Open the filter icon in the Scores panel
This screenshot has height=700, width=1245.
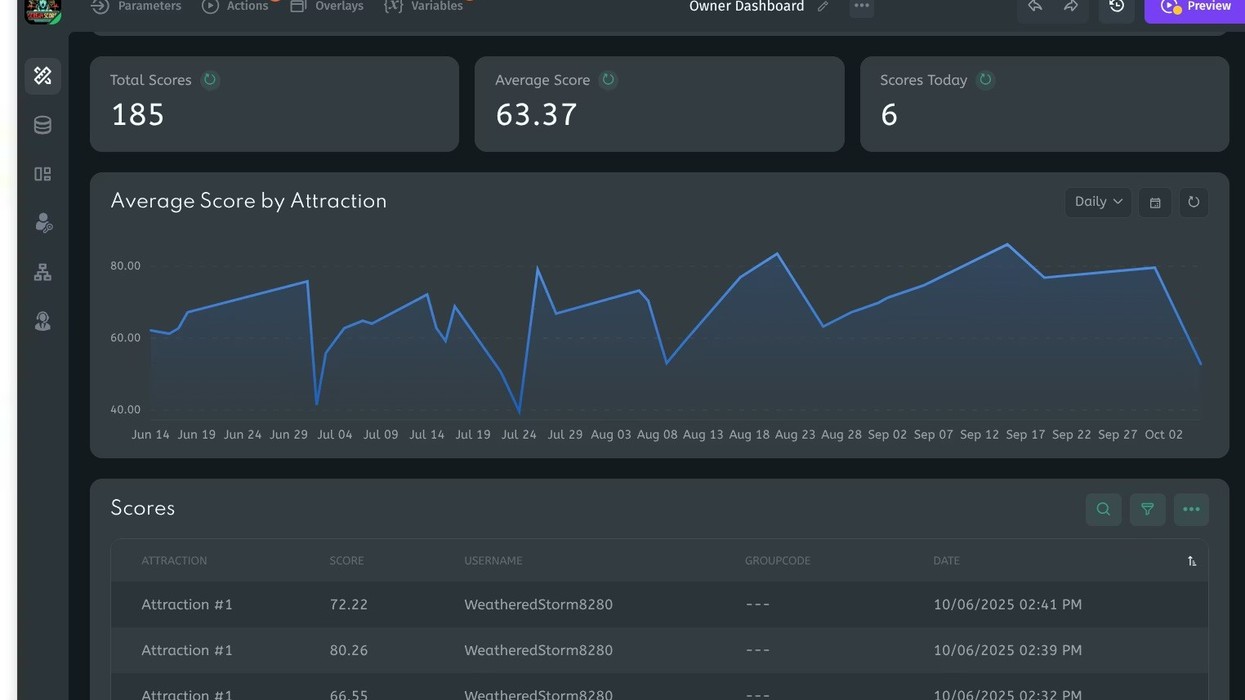[1147, 509]
